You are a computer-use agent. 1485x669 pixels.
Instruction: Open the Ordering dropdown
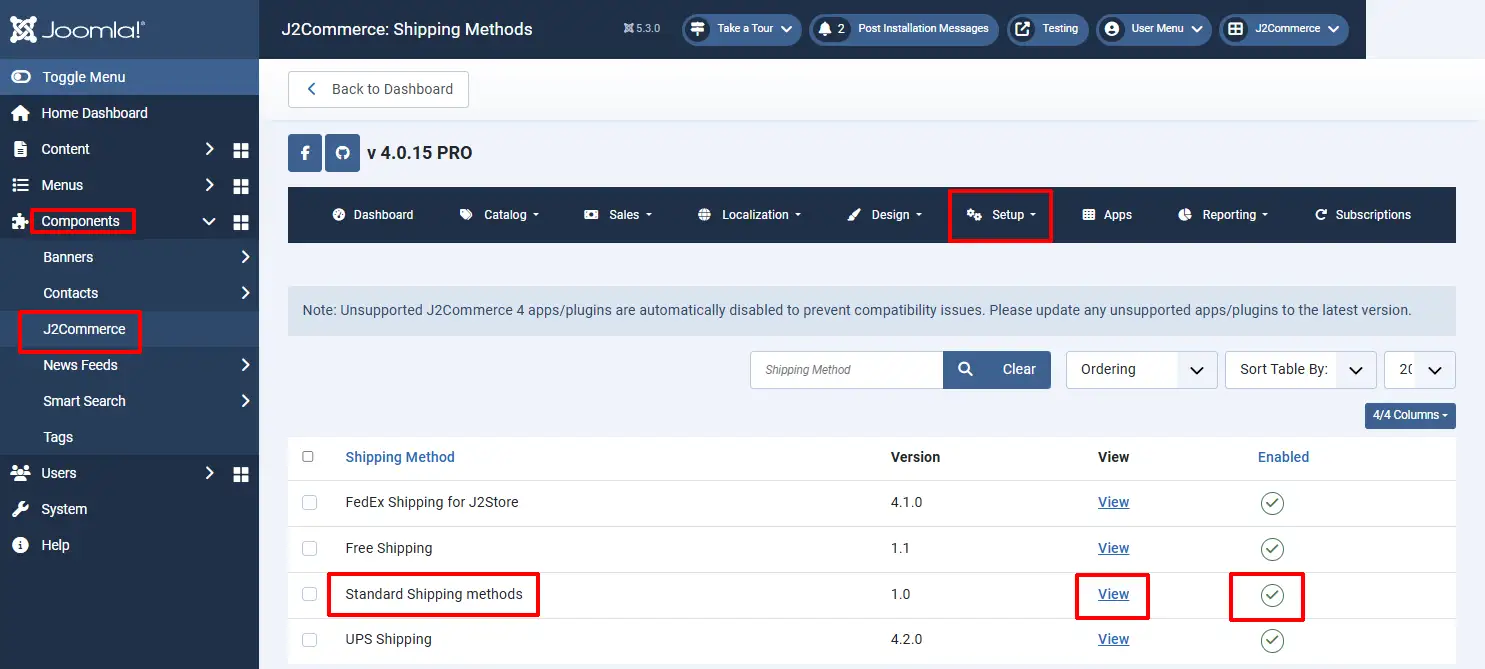[x=1141, y=370]
